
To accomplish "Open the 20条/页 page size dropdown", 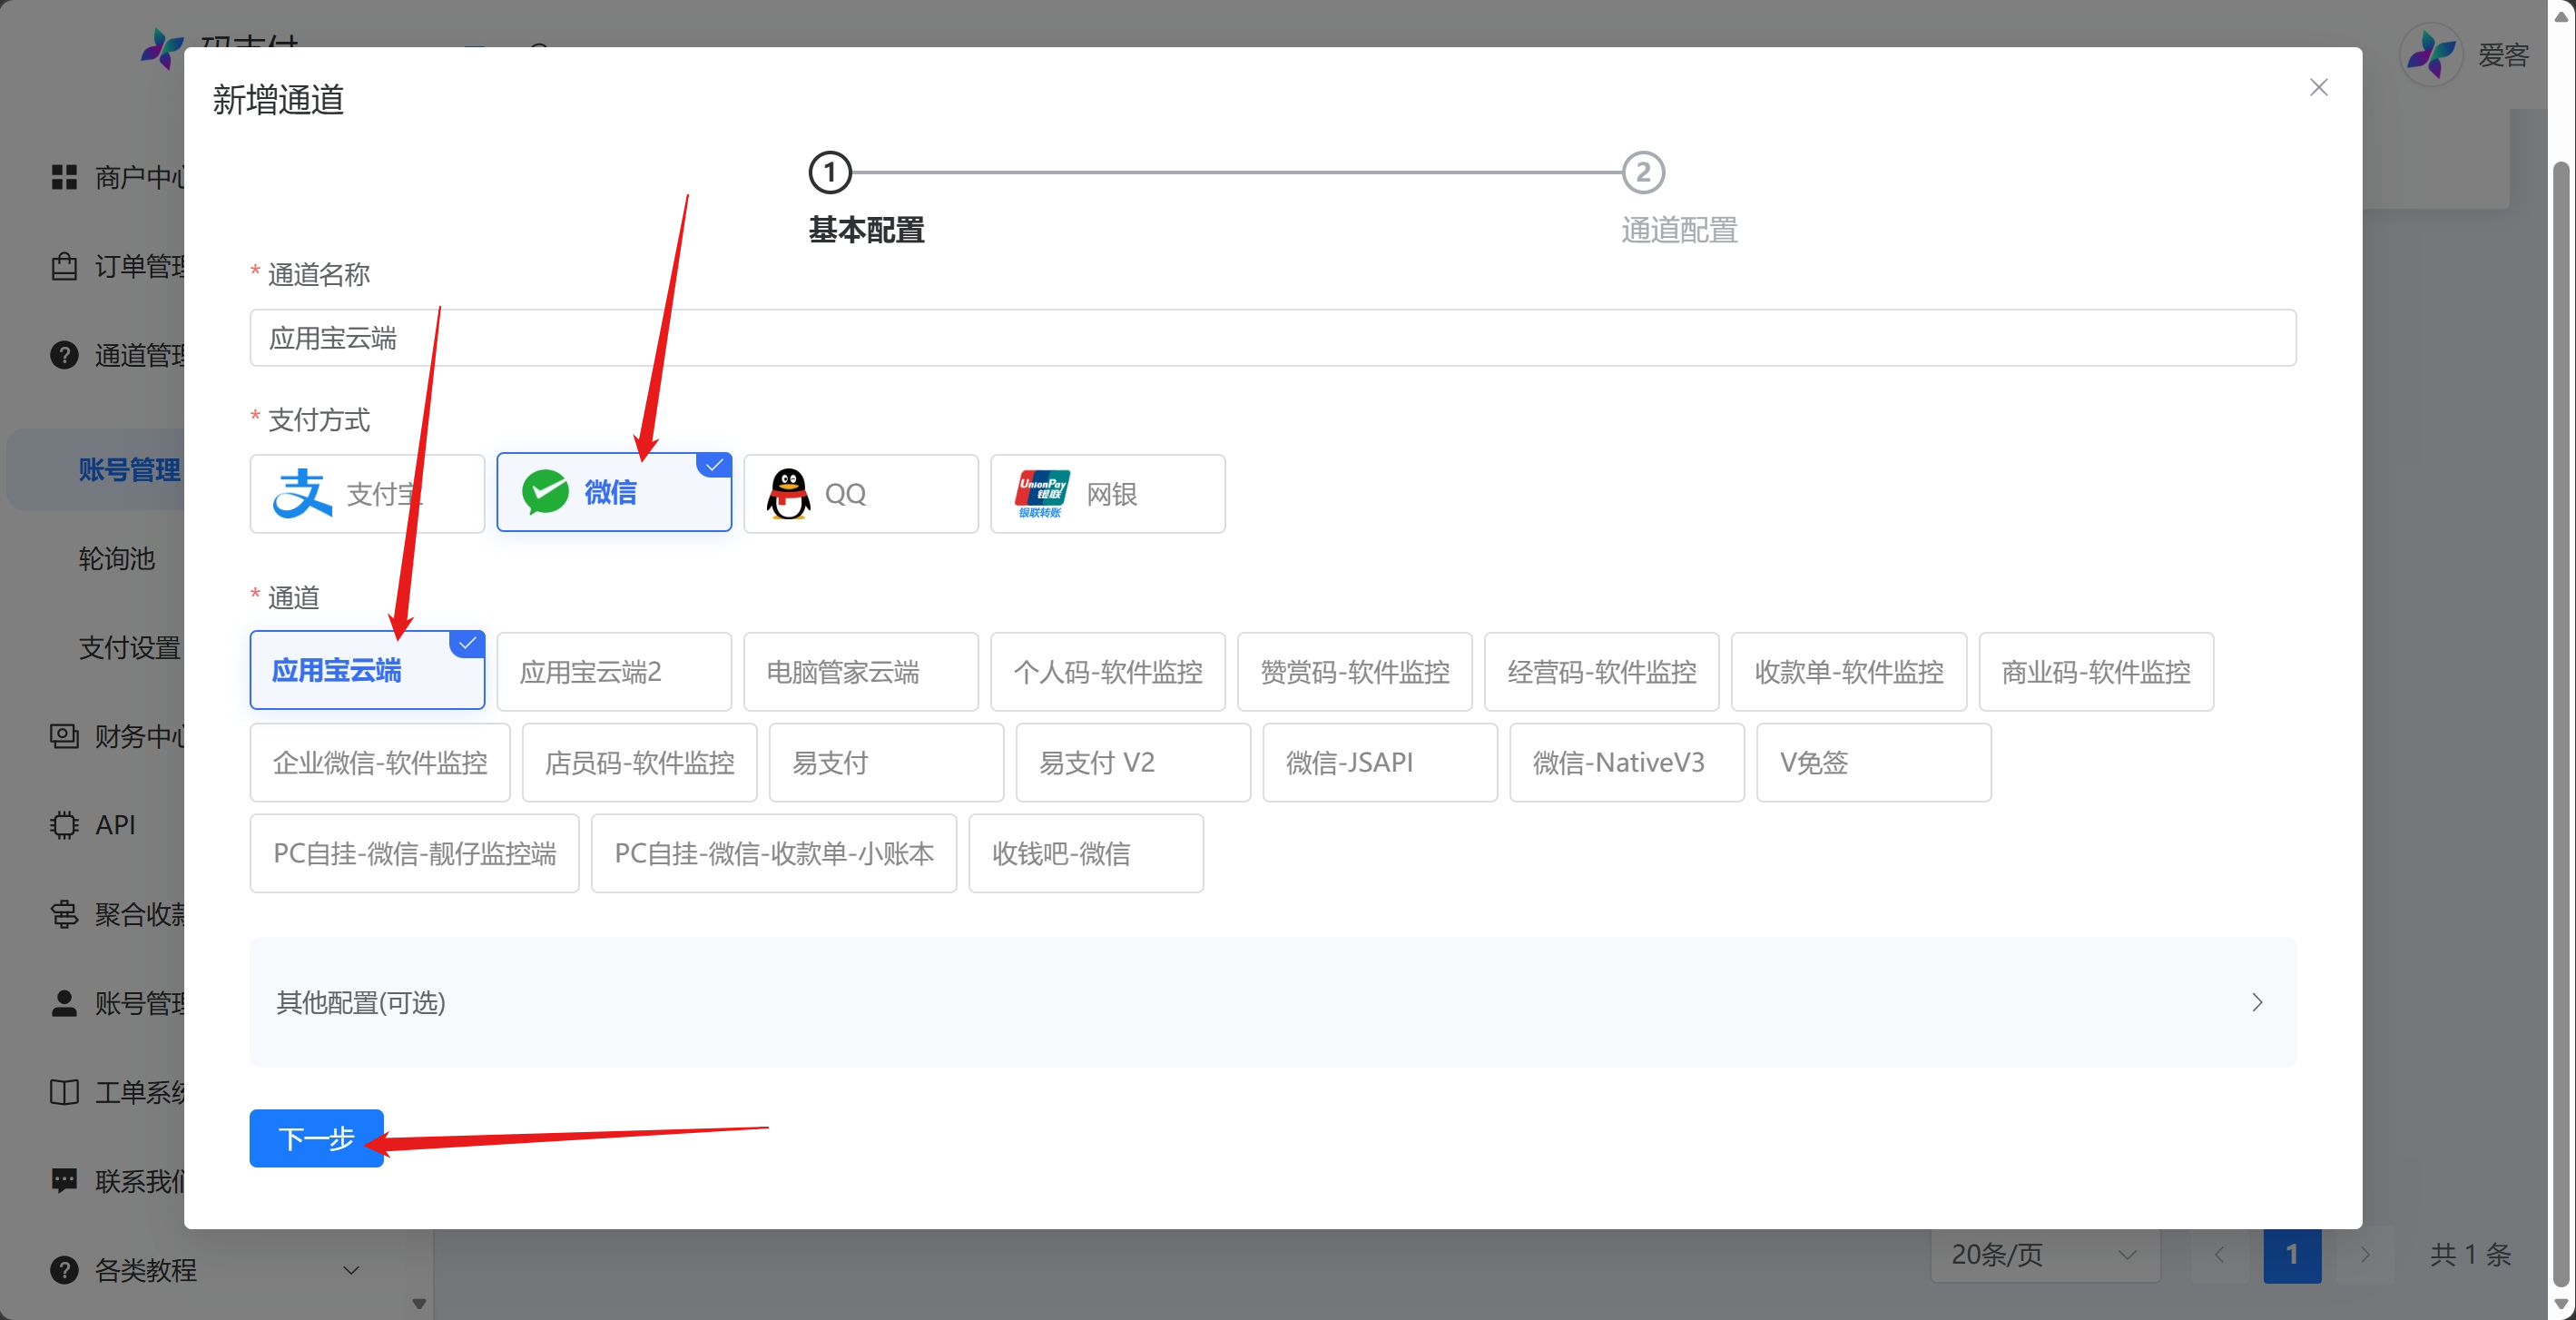I will 2044,1254.
